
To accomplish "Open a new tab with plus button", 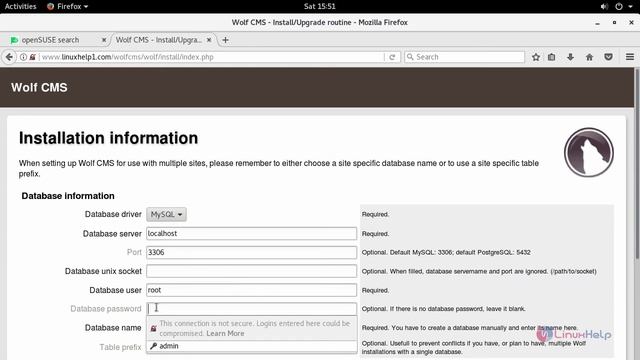I will [x=225, y=40].
